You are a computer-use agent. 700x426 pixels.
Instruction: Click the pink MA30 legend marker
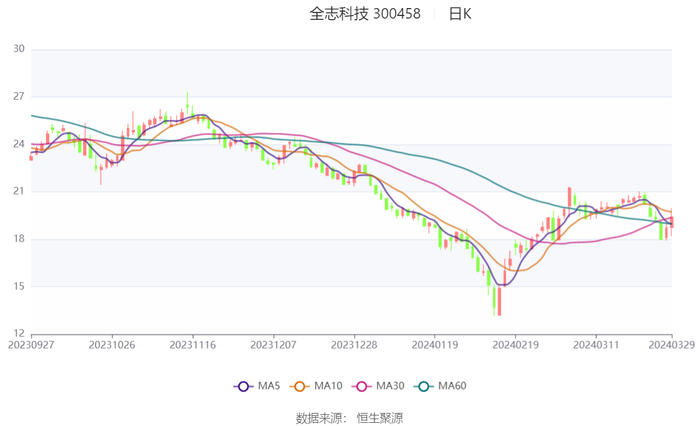(x=360, y=386)
